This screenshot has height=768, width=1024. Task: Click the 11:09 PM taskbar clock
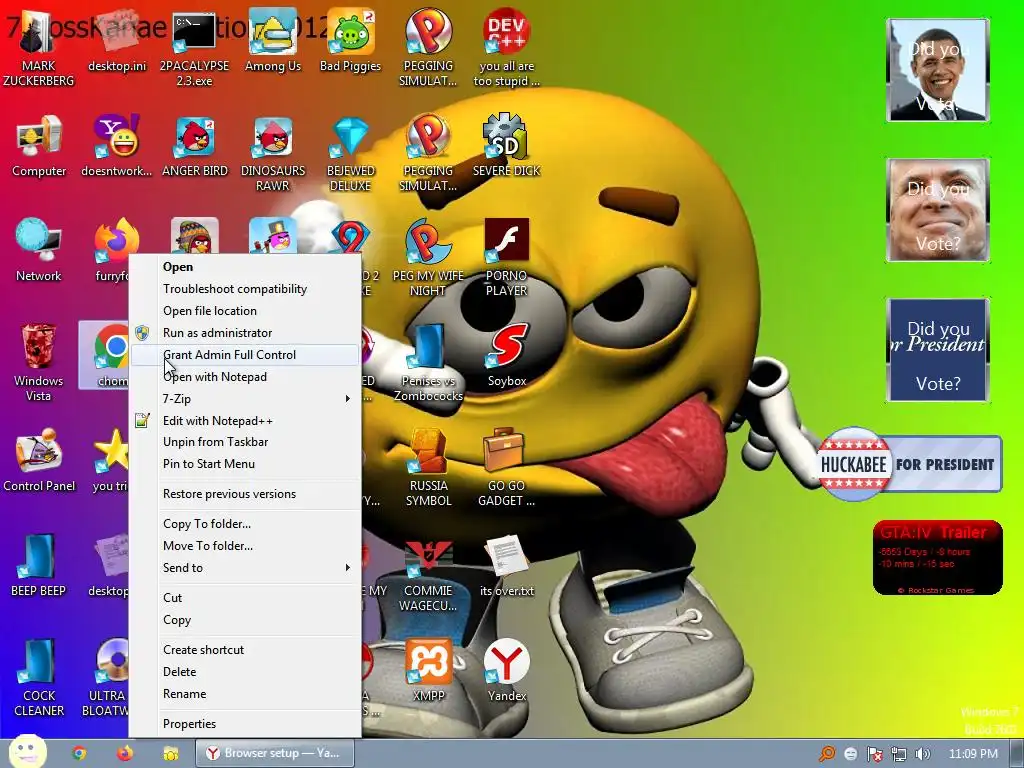click(973, 754)
